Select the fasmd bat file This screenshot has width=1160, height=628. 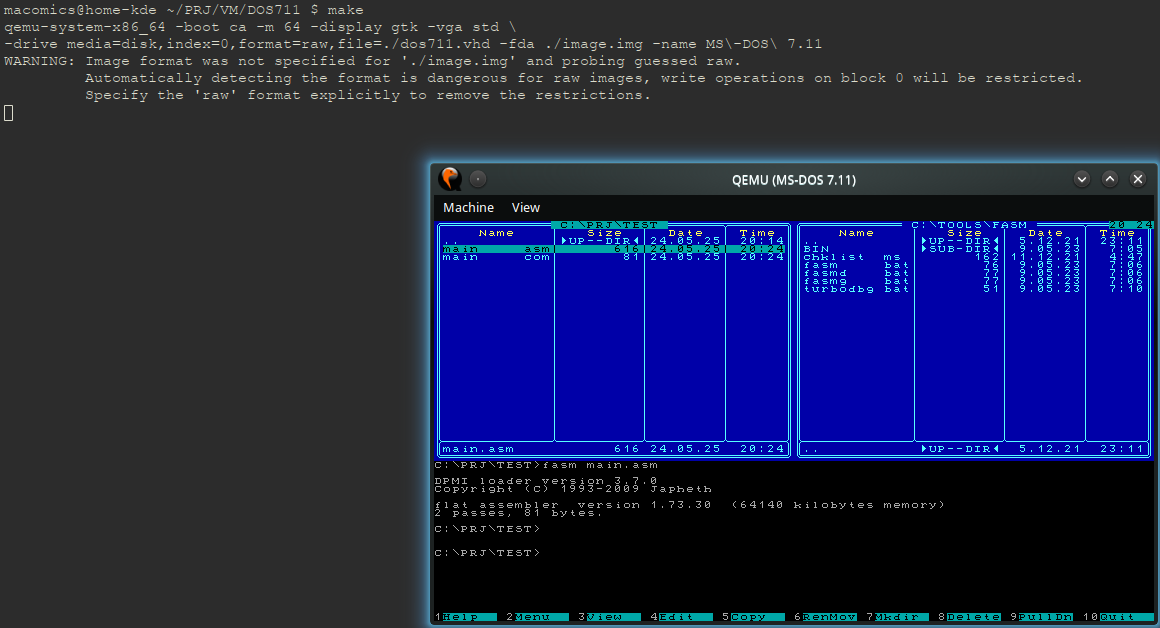point(974,273)
